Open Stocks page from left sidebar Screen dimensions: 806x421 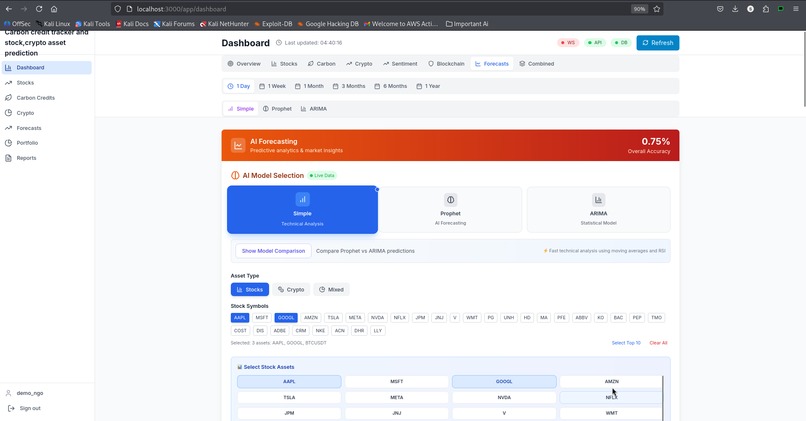coord(47,83)
